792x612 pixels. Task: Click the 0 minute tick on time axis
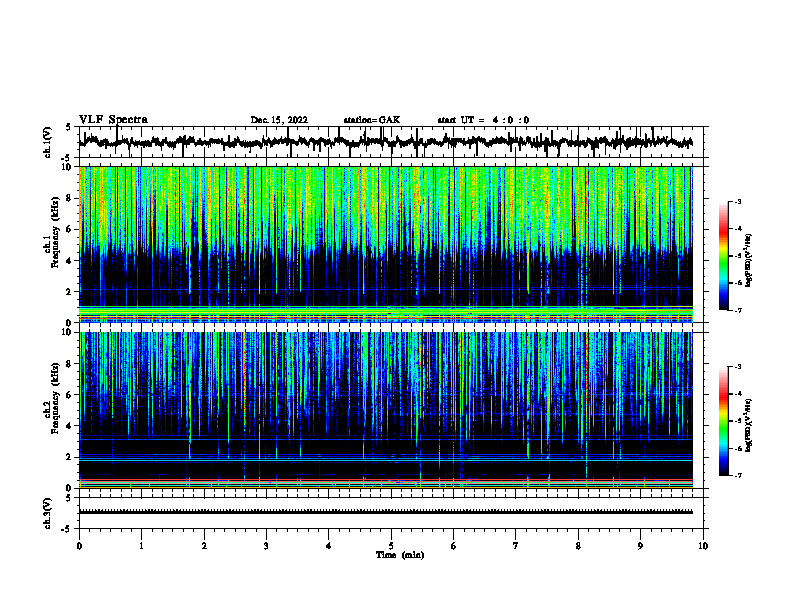[79, 546]
